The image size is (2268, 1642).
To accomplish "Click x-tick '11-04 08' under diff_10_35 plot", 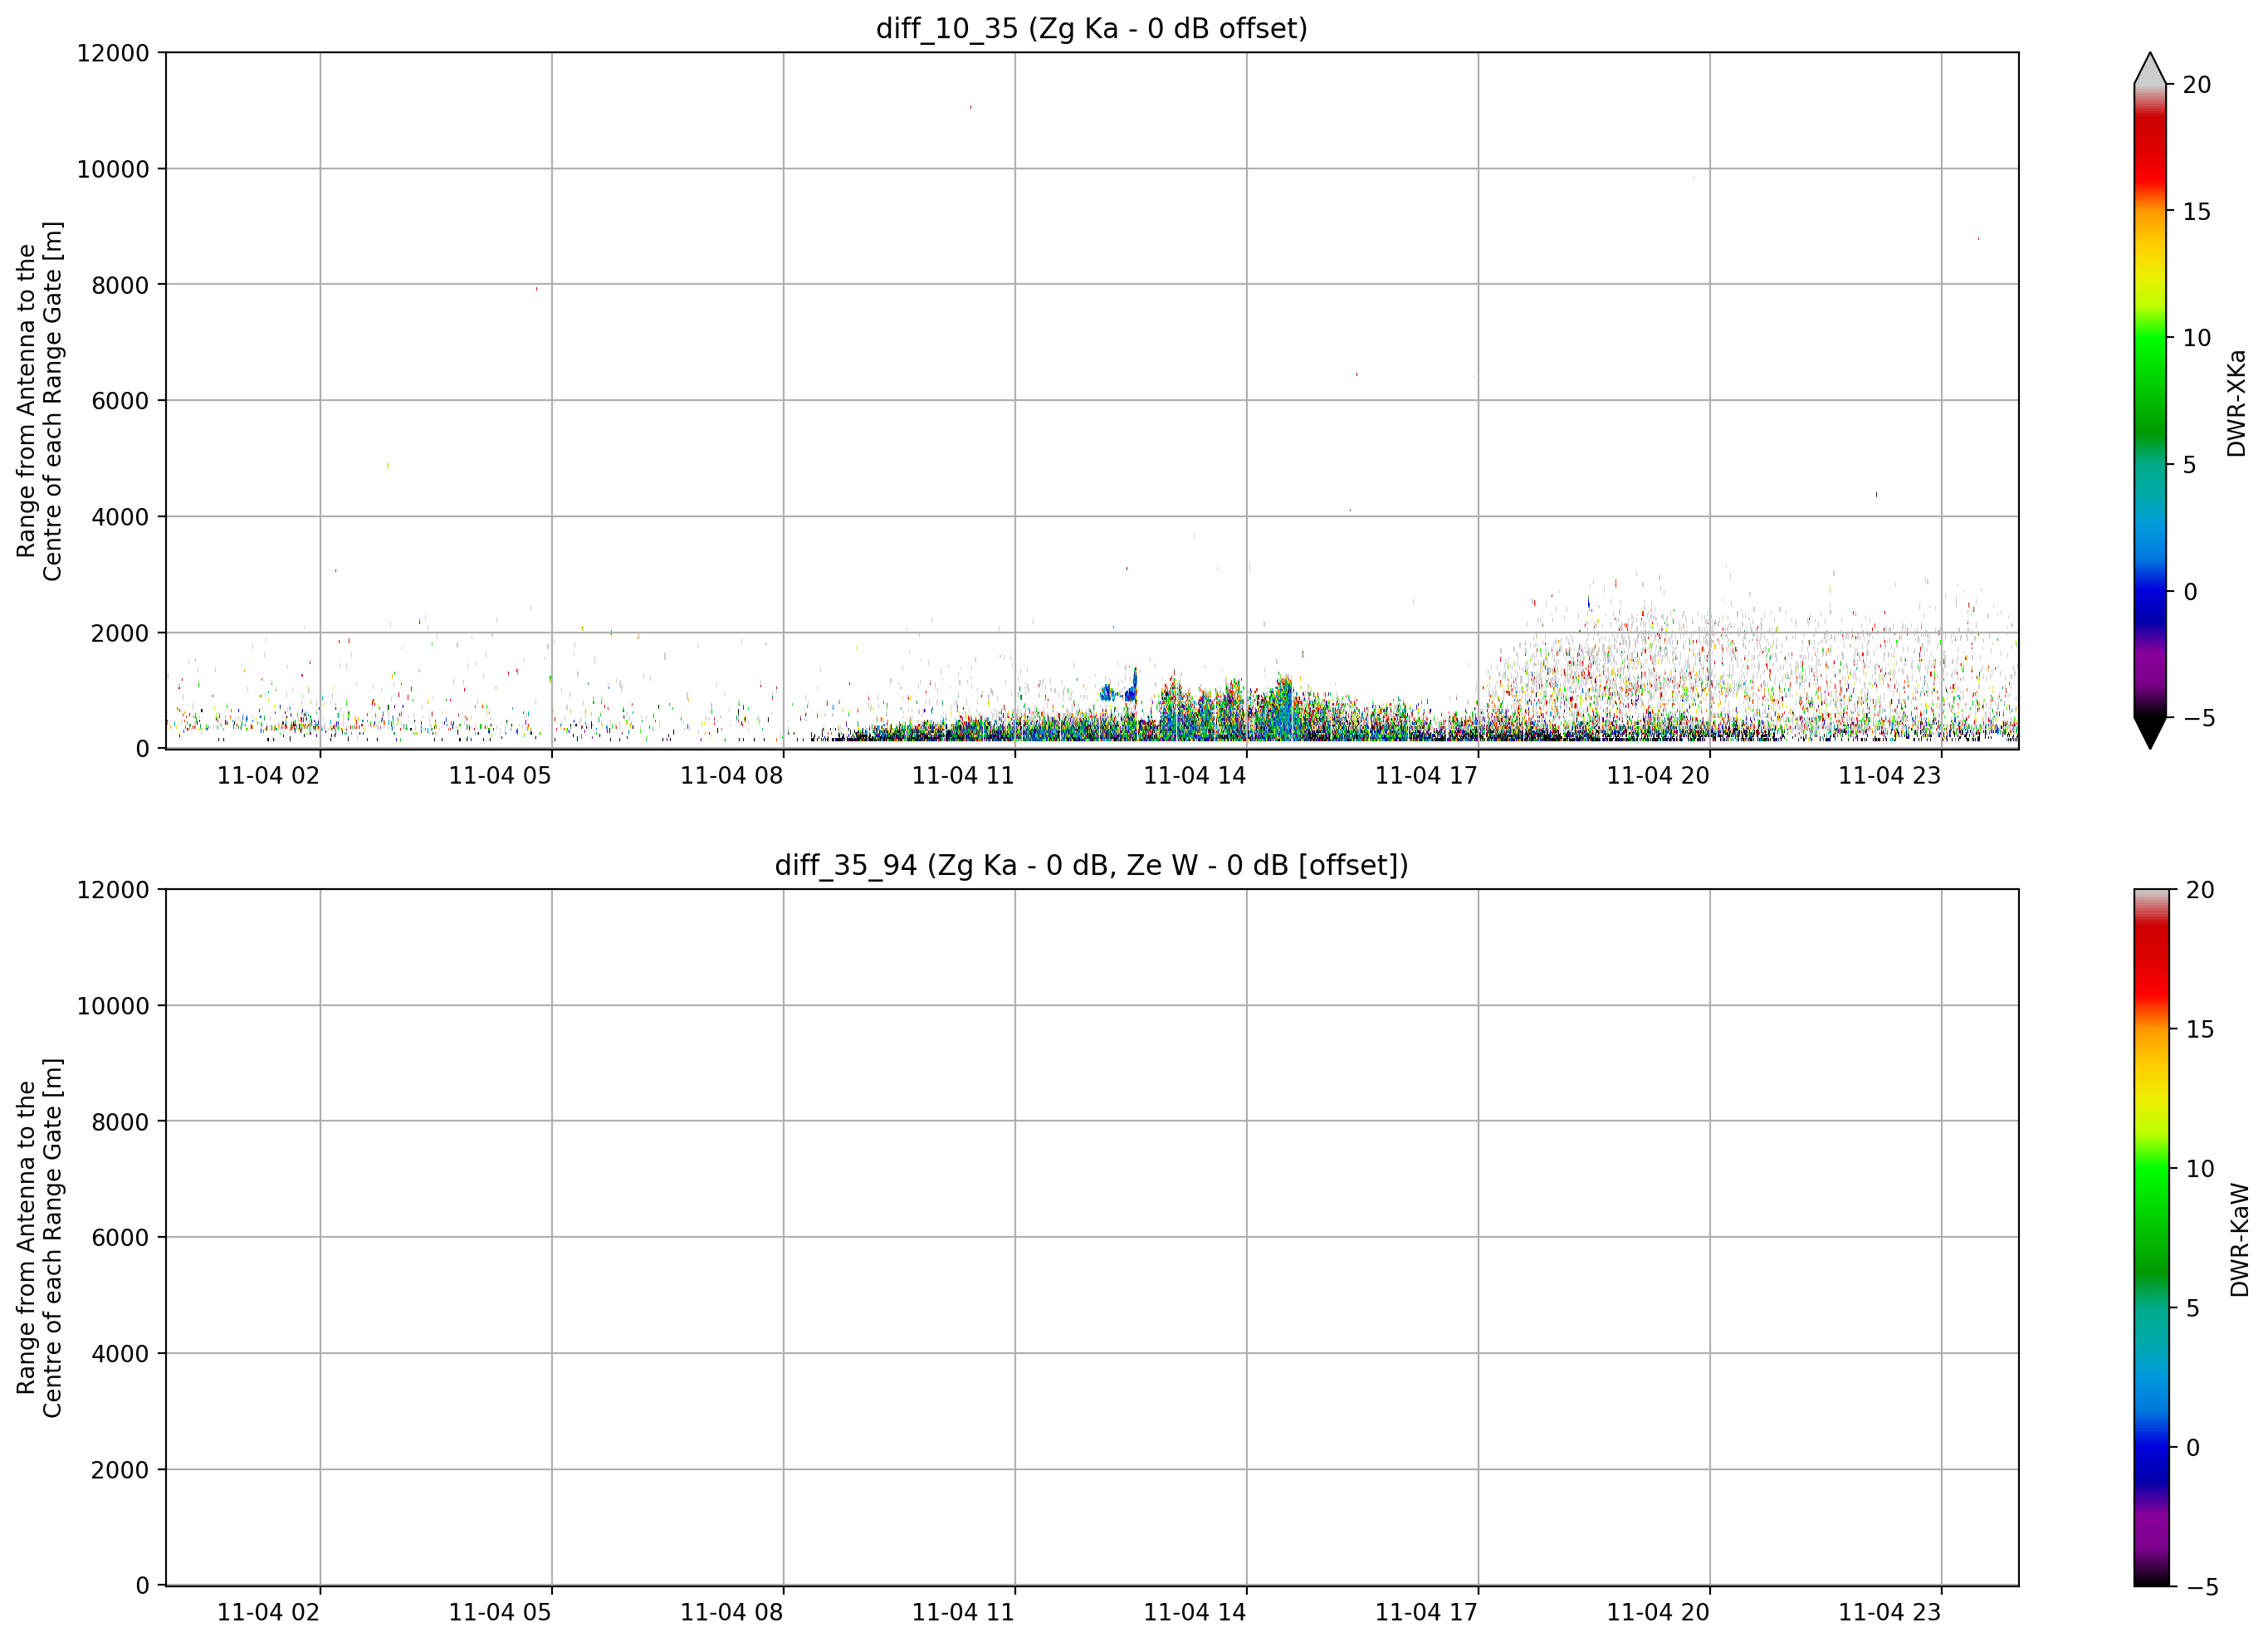I will [731, 776].
